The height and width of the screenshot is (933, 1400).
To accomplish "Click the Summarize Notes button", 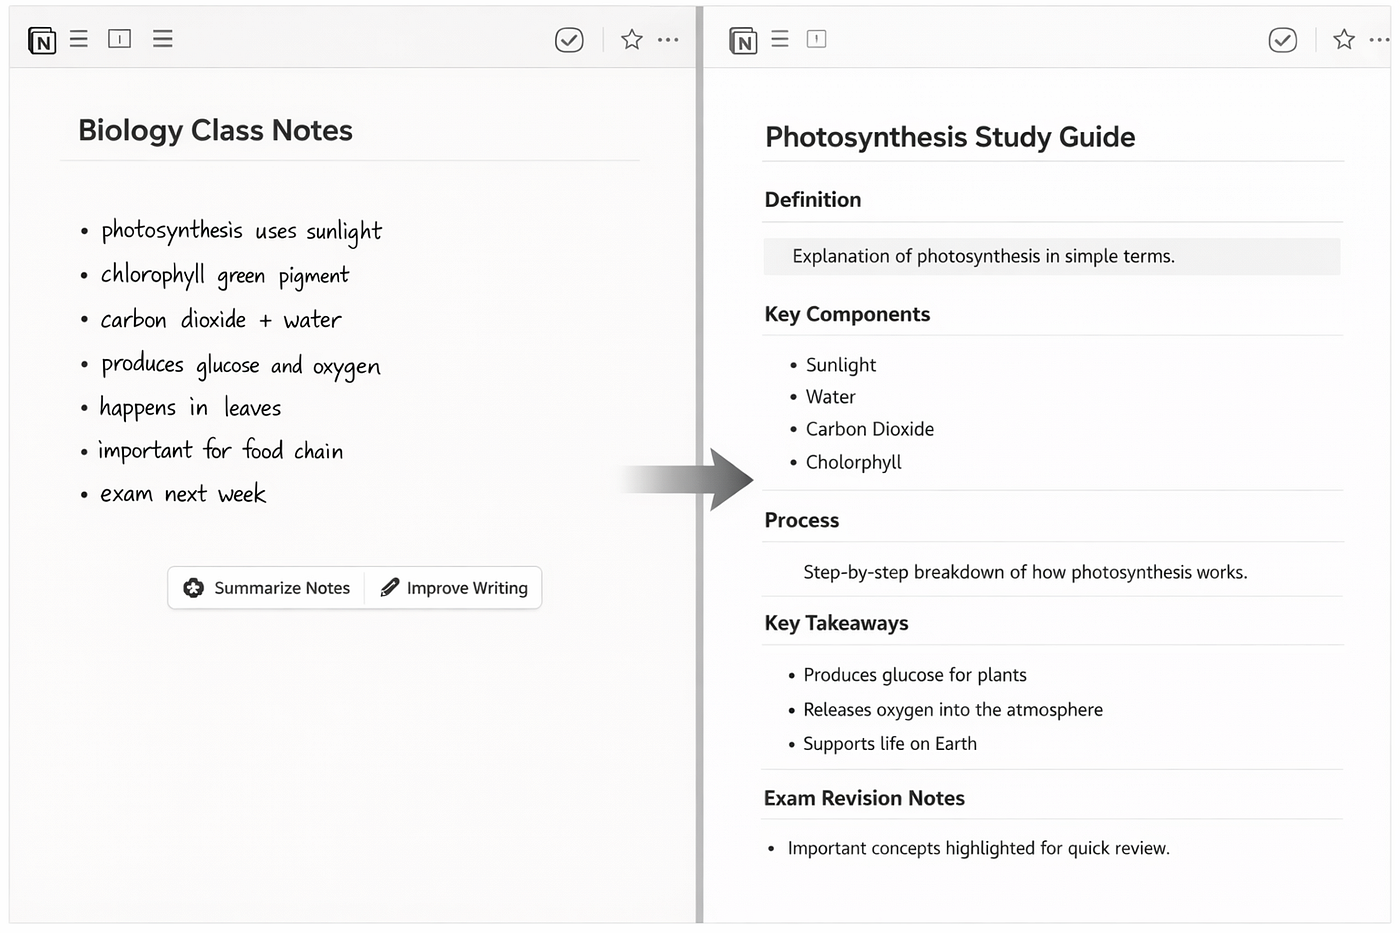I will (x=267, y=588).
